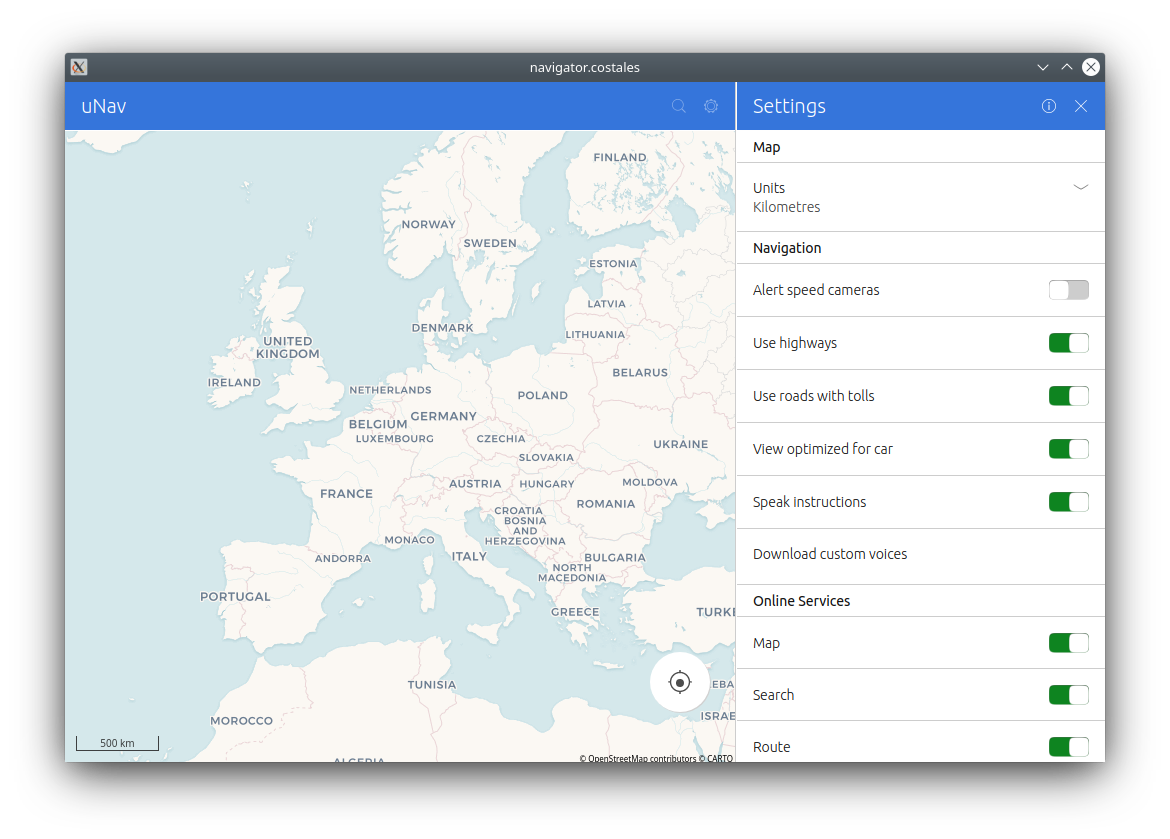
Task: Click GERMANY label on the map
Action: (x=443, y=417)
